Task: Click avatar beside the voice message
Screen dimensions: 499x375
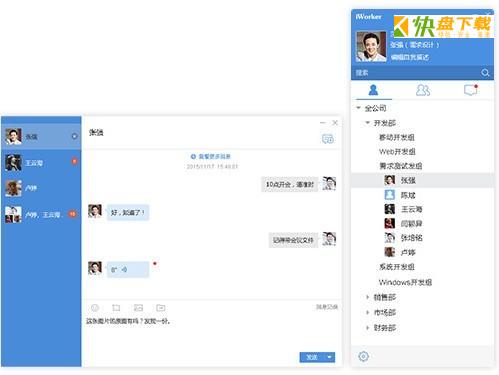Action: [x=95, y=268]
